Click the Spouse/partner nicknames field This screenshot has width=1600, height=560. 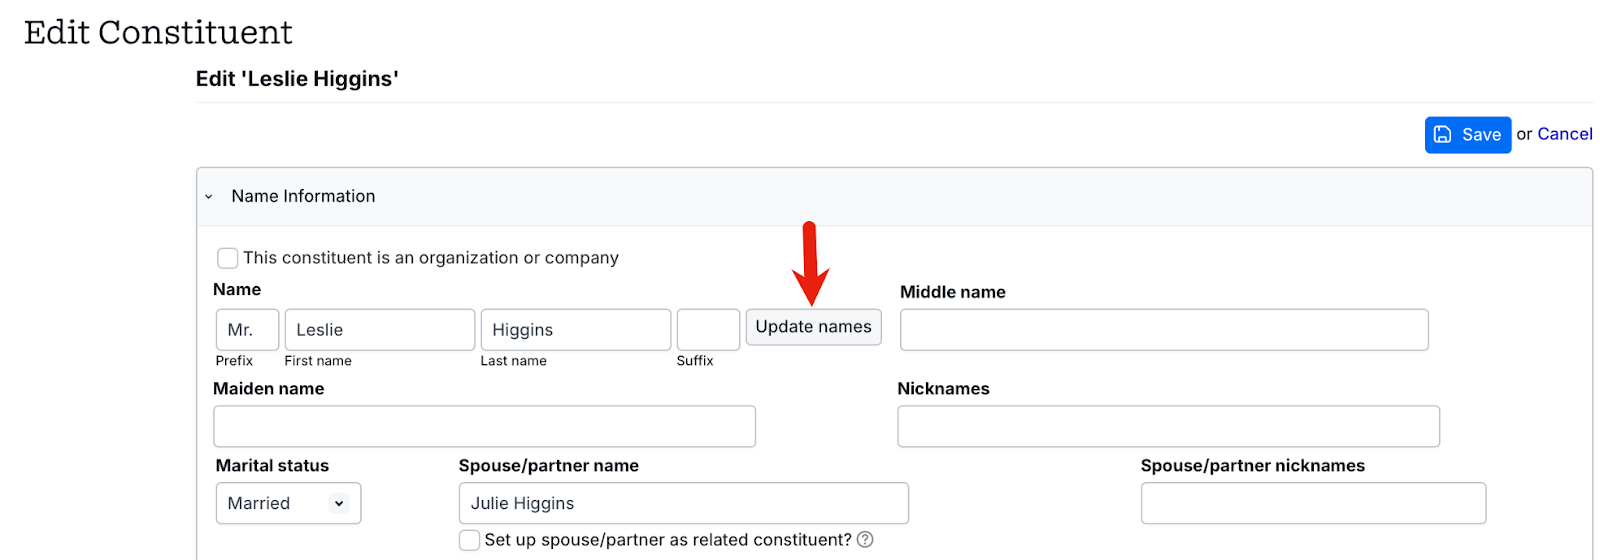[x=1312, y=504]
